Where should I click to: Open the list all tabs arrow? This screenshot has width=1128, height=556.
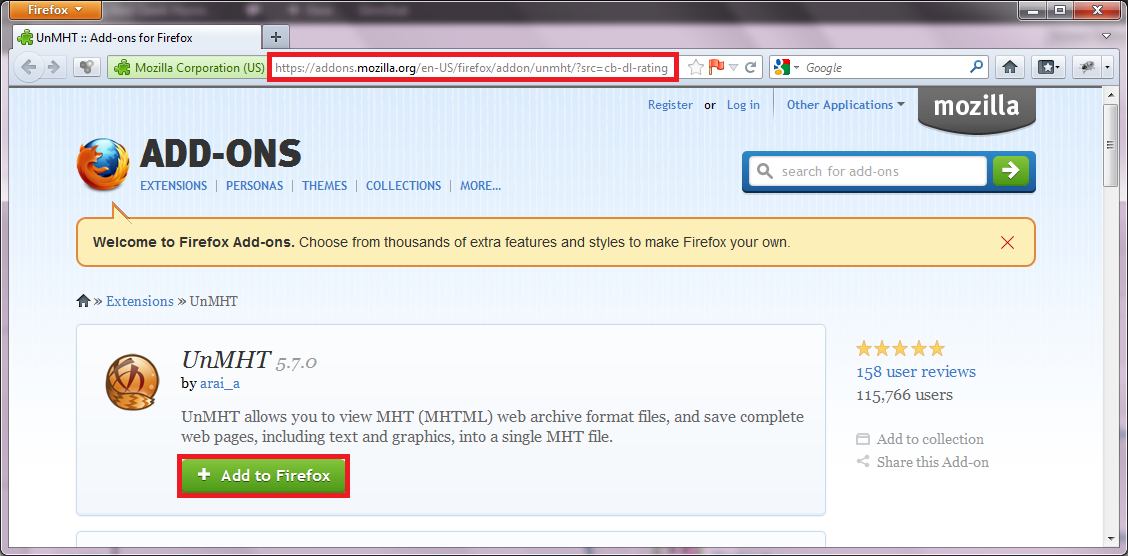(1106, 36)
